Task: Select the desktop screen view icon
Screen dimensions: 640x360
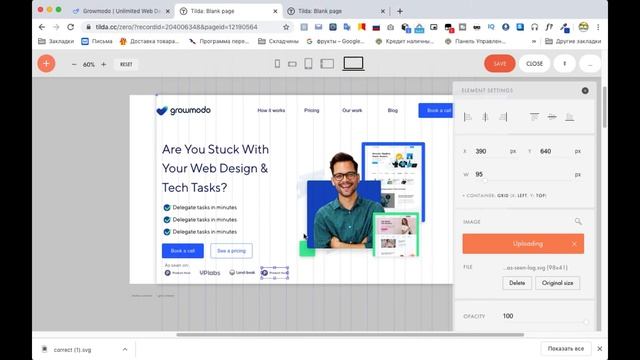Action: pyautogui.click(x=353, y=64)
